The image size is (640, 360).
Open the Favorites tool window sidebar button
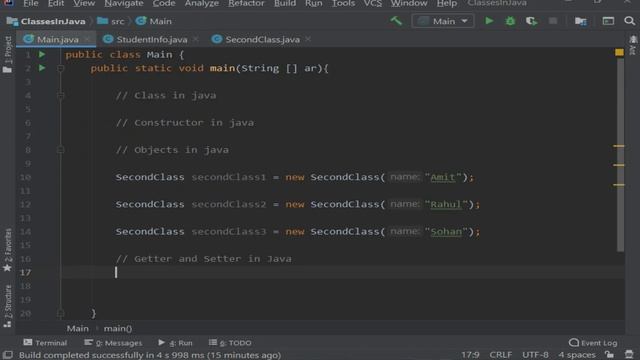click(7, 250)
